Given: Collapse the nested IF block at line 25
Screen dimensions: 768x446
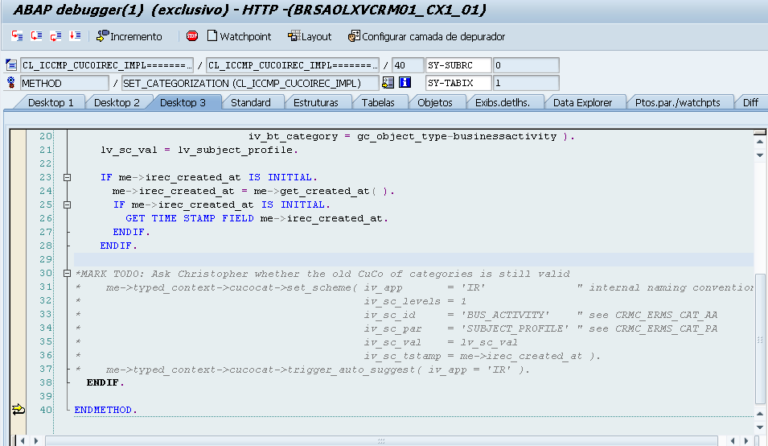Looking at the screenshot, I should [67, 204].
